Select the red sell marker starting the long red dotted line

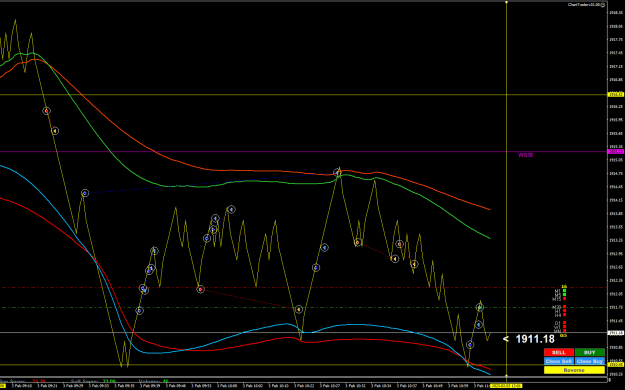[x=200, y=289]
